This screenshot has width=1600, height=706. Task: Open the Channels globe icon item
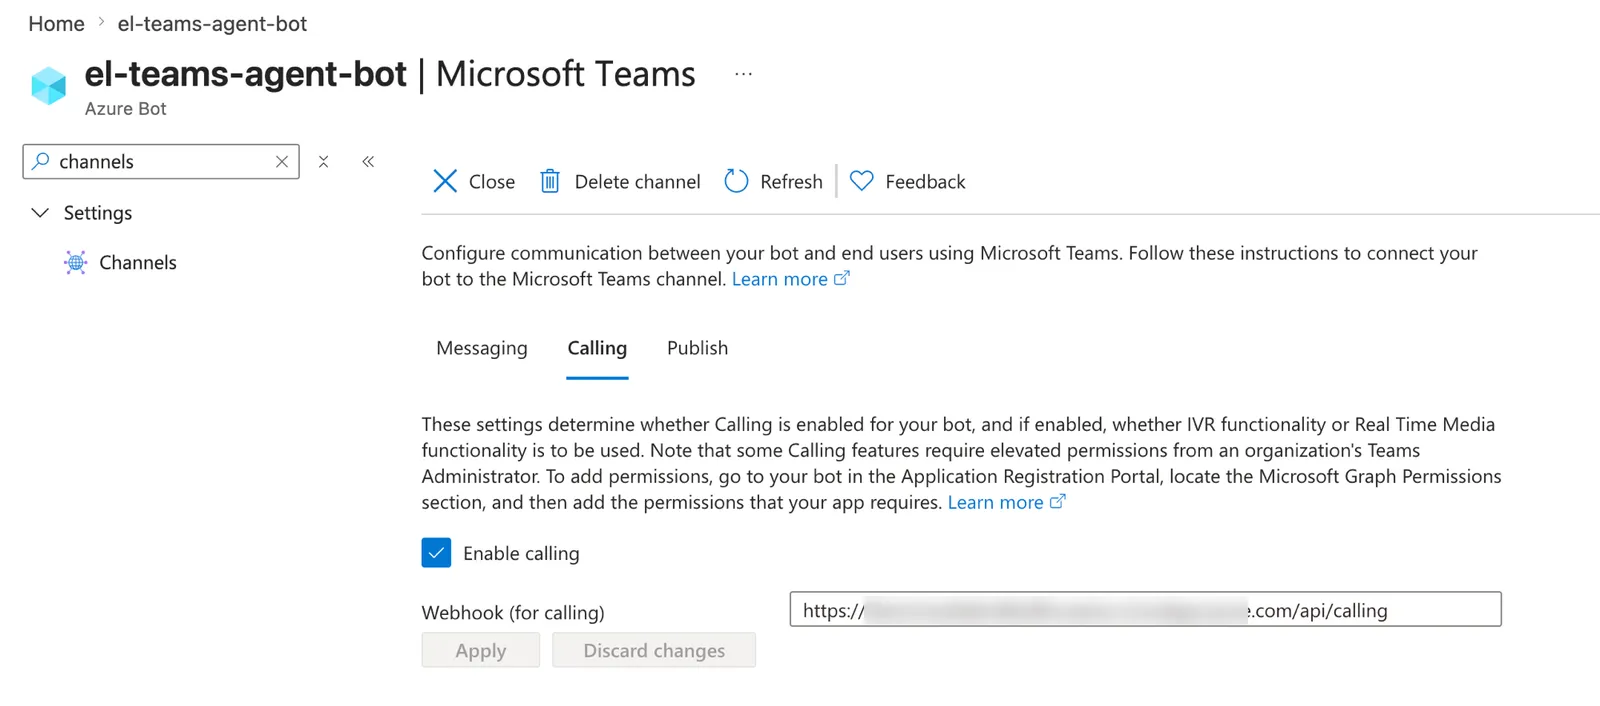[x=76, y=262]
